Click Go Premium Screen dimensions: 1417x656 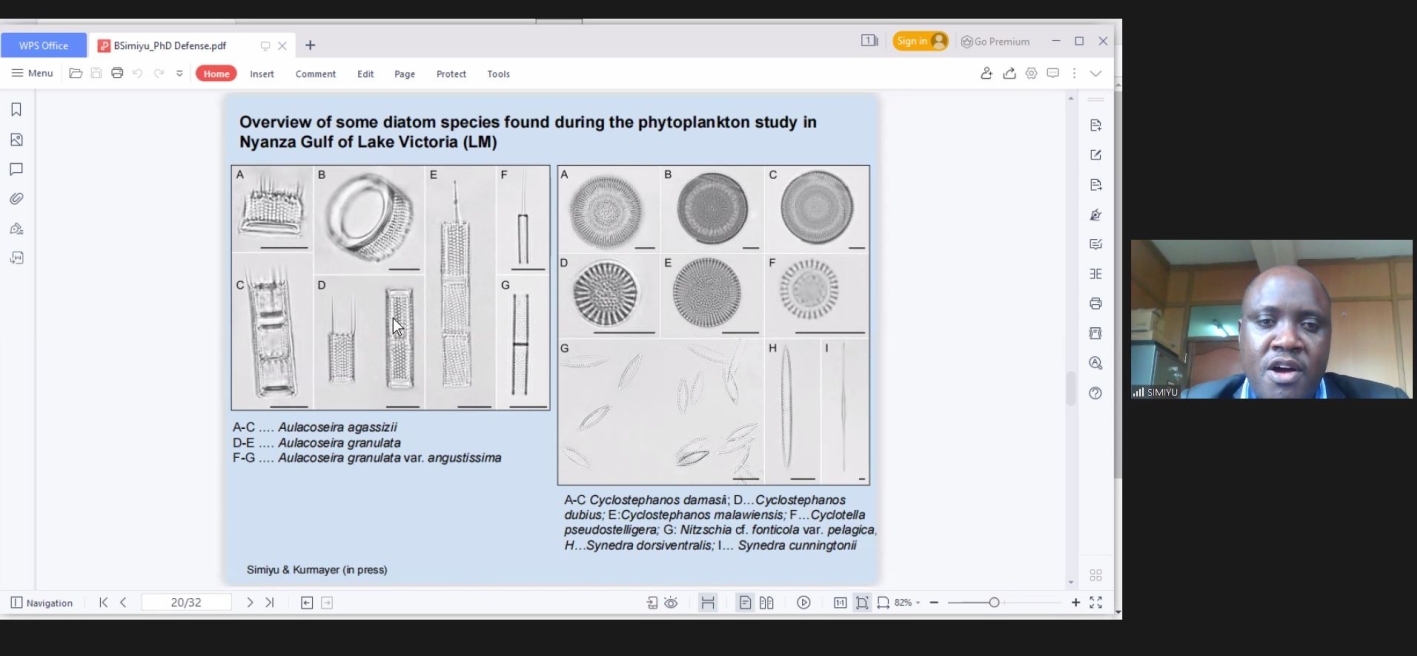pyautogui.click(x=995, y=42)
